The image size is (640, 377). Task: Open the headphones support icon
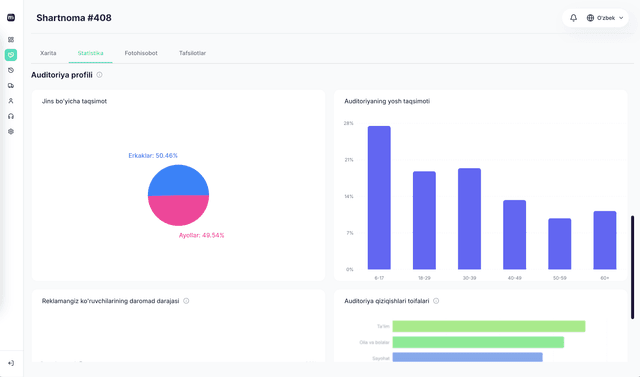pyautogui.click(x=11, y=116)
